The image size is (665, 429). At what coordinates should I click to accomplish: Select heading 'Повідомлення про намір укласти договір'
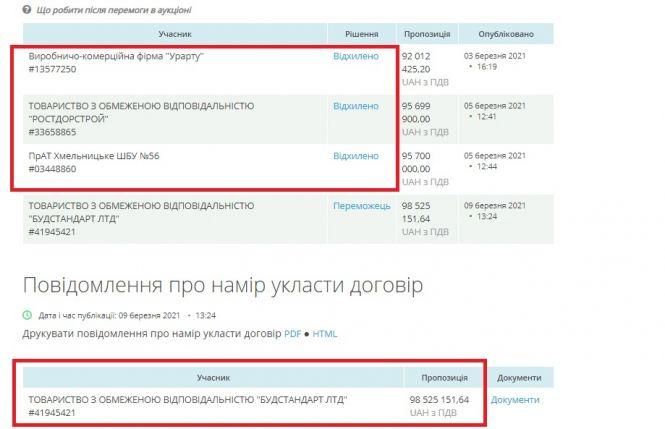tap(223, 285)
